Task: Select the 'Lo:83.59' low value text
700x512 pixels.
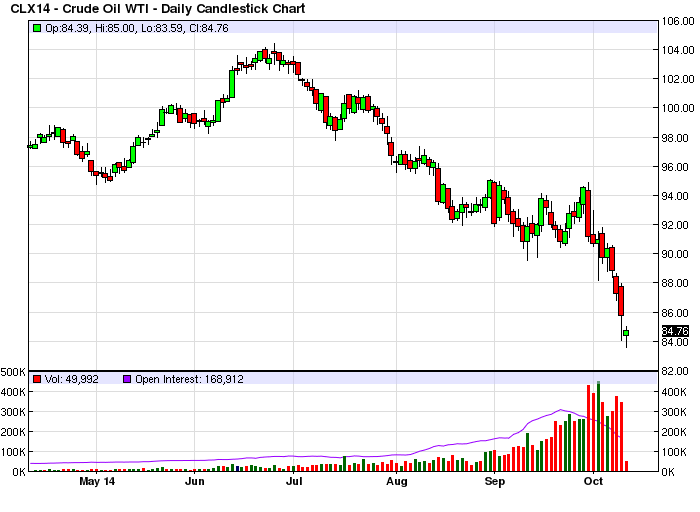Action: (x=163, y=28)
